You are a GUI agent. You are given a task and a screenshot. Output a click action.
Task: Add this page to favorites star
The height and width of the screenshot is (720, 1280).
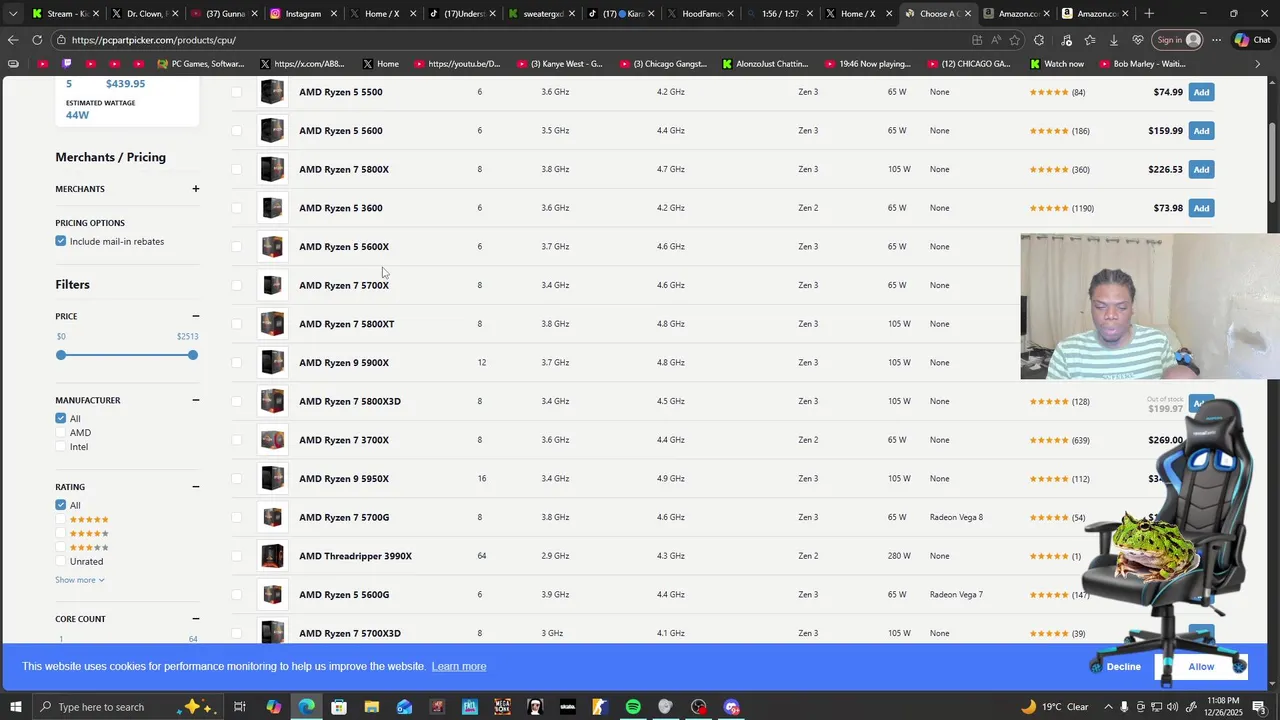click(x=1015, y=40)
